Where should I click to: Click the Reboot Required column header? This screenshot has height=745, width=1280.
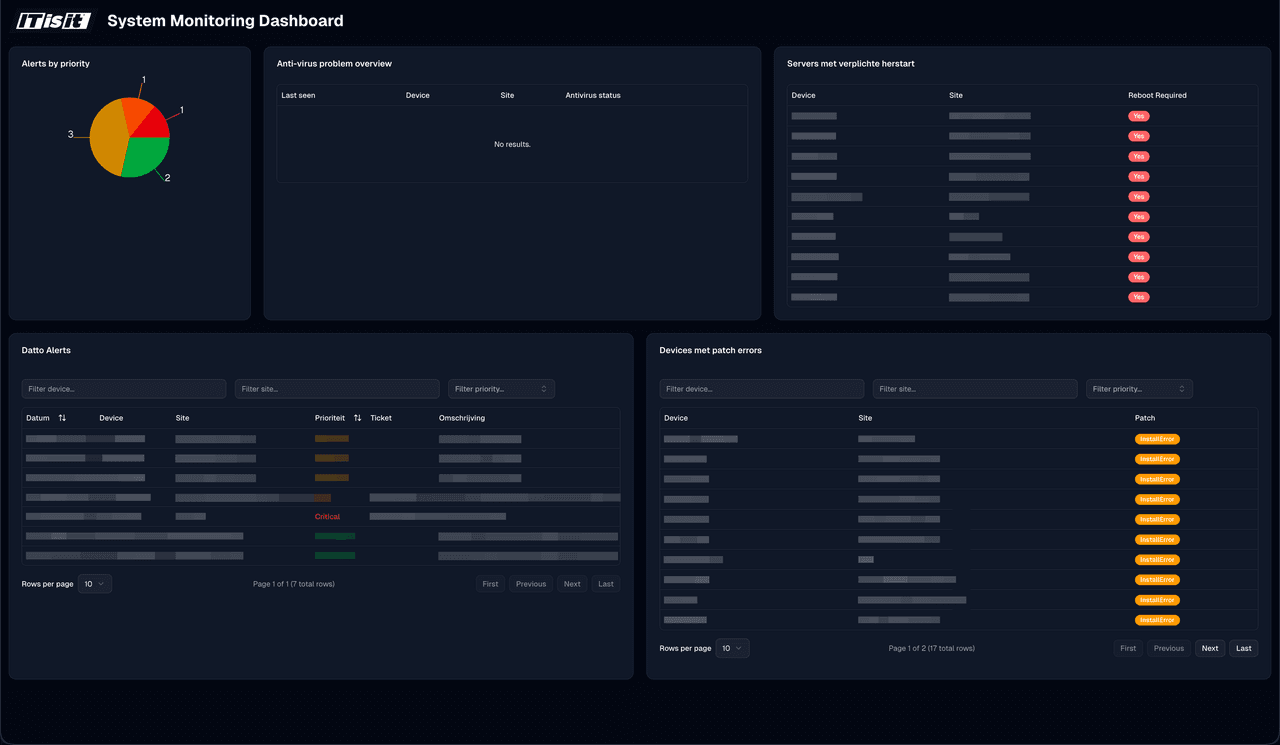pos(1157,96)
